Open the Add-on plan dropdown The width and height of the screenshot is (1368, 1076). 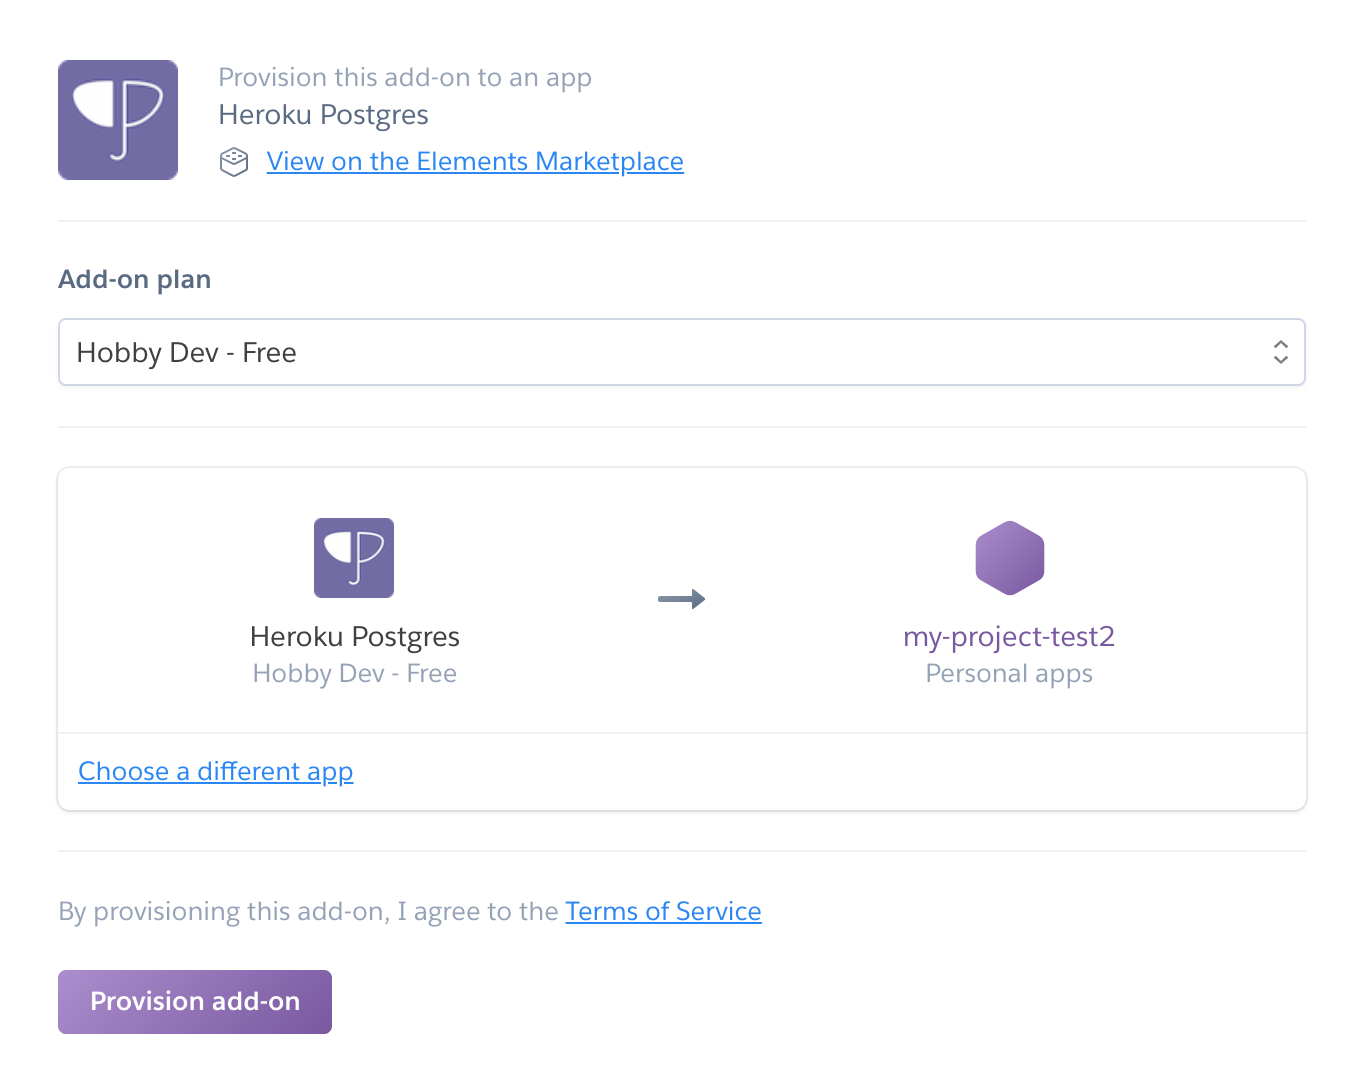pyautogui.click(x=682, y=352)
